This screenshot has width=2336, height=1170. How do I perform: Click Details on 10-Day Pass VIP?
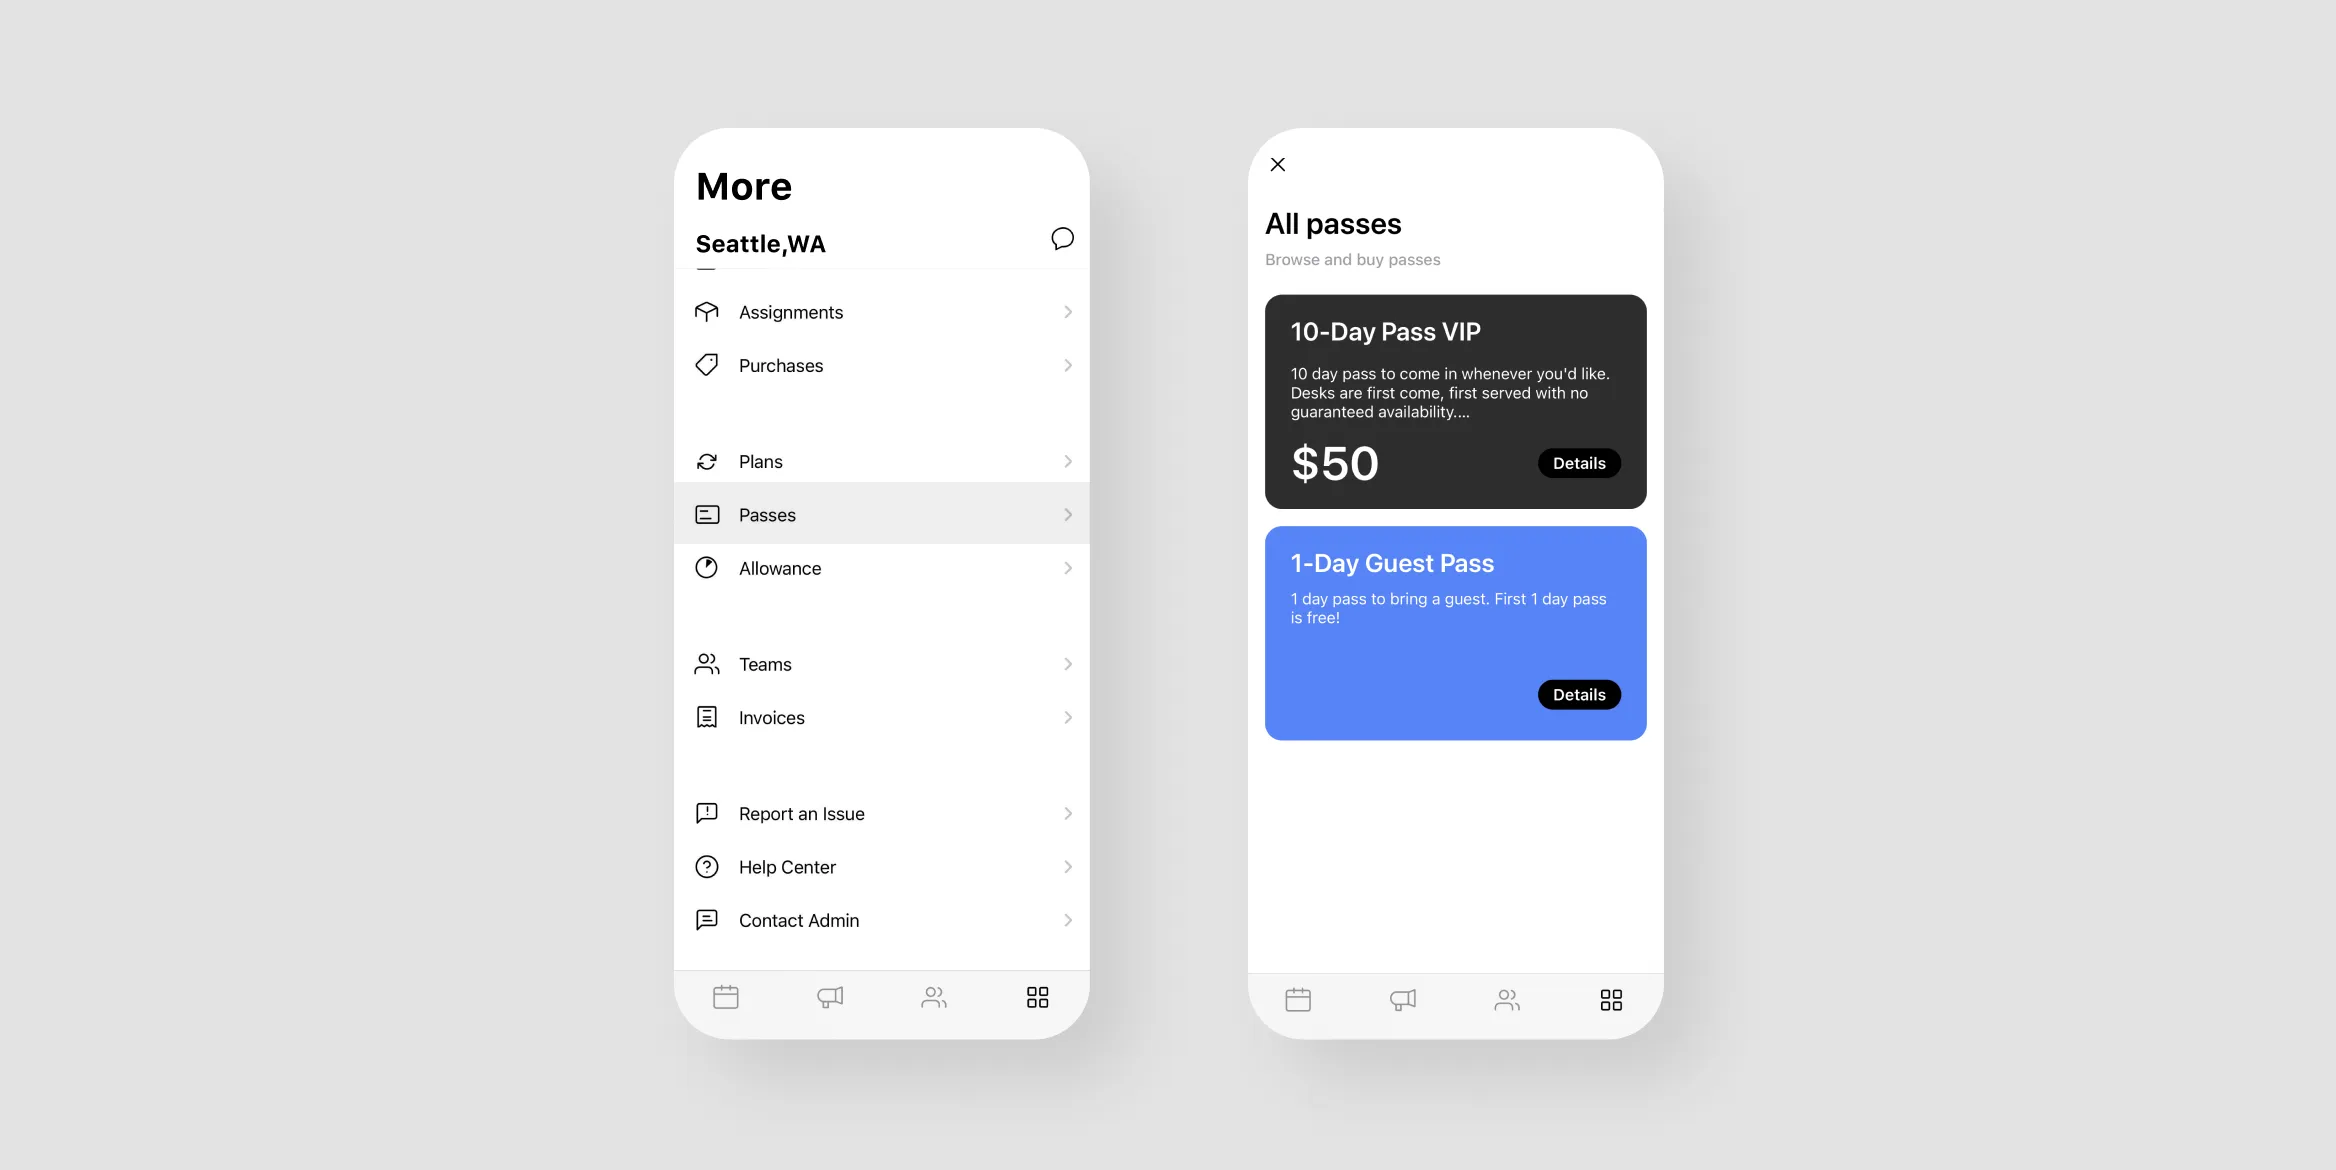[x=1578, y=463]
